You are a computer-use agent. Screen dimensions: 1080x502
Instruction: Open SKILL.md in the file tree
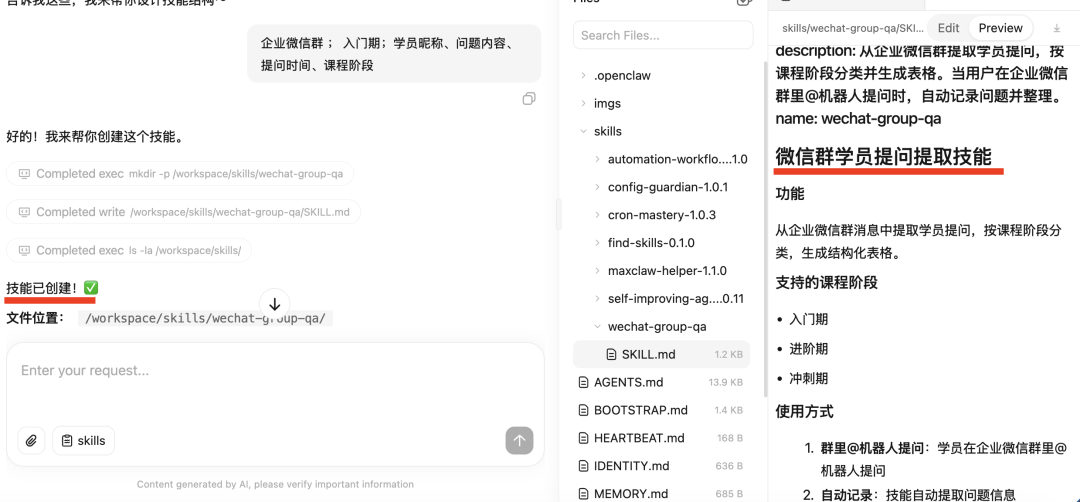(x=661, y=355)
